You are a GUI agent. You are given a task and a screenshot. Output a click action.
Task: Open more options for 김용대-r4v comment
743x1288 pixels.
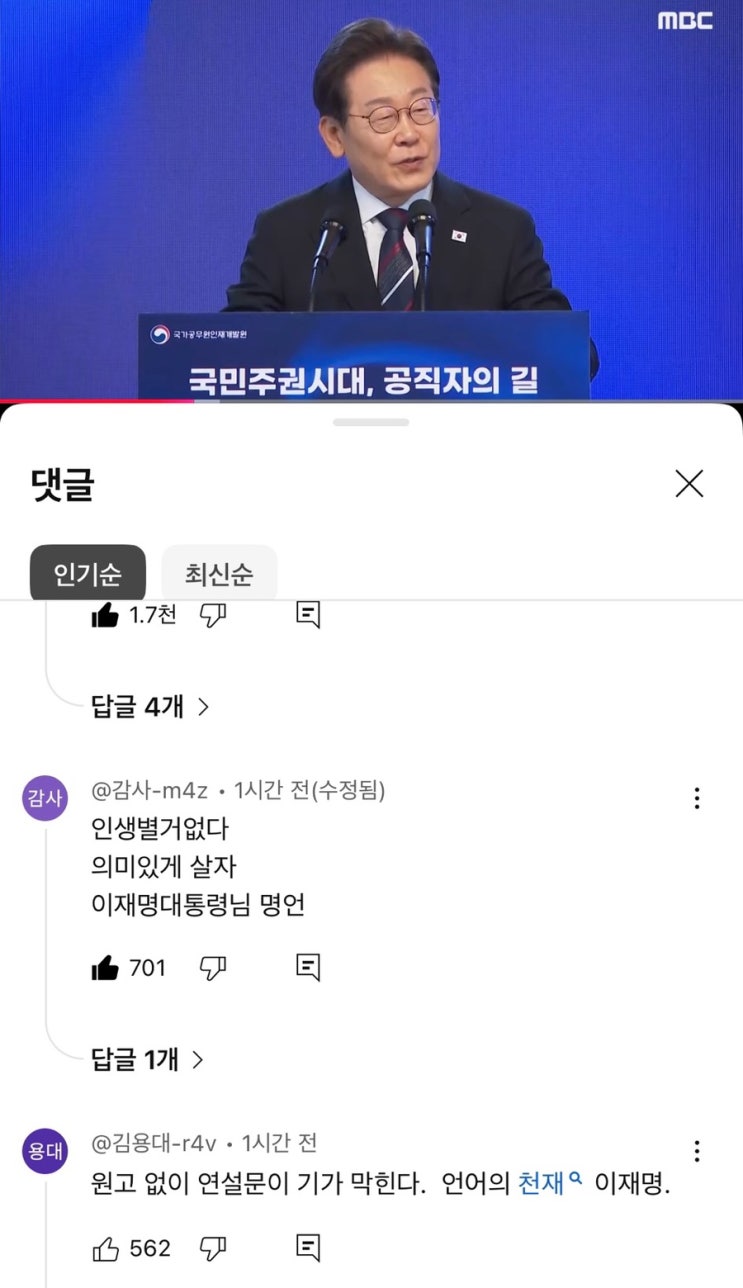[x=697, y=1151]
